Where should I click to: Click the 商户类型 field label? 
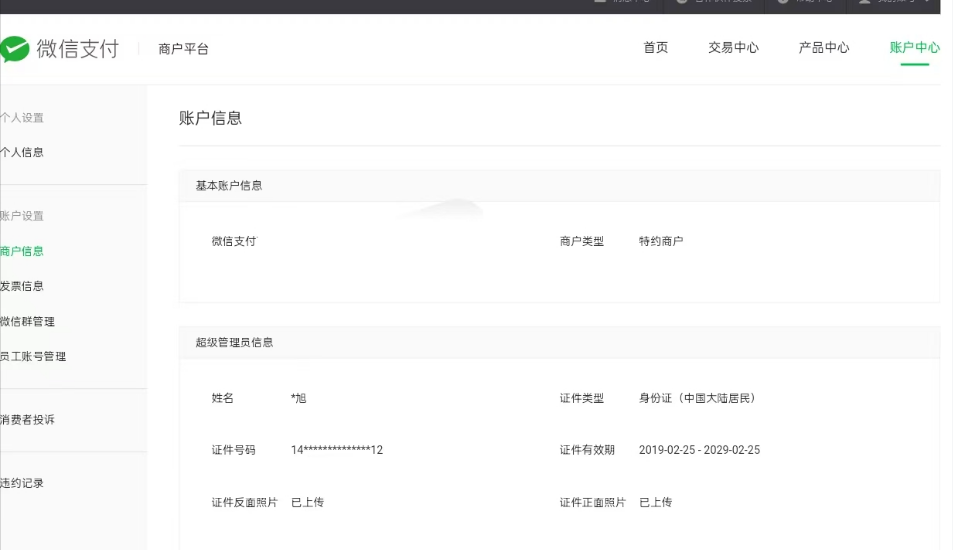tap(582, 241)
